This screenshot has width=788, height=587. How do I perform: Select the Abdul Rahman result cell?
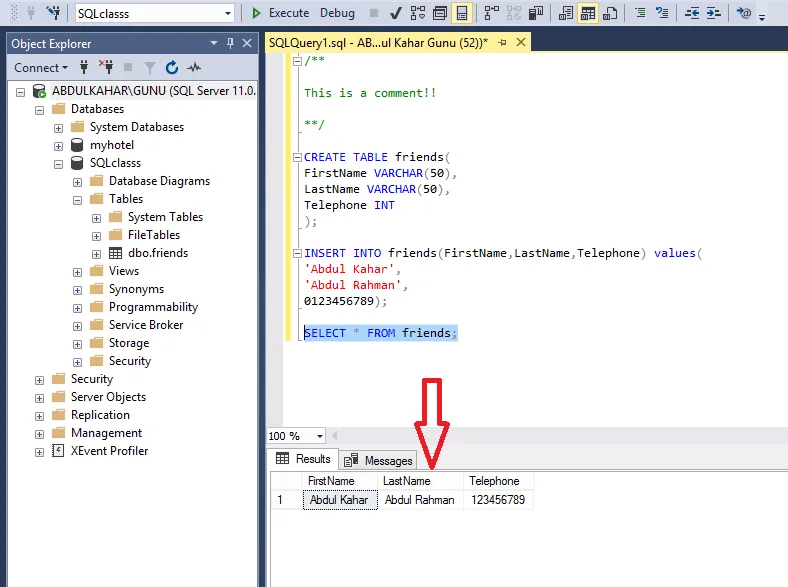click(420, 500)
